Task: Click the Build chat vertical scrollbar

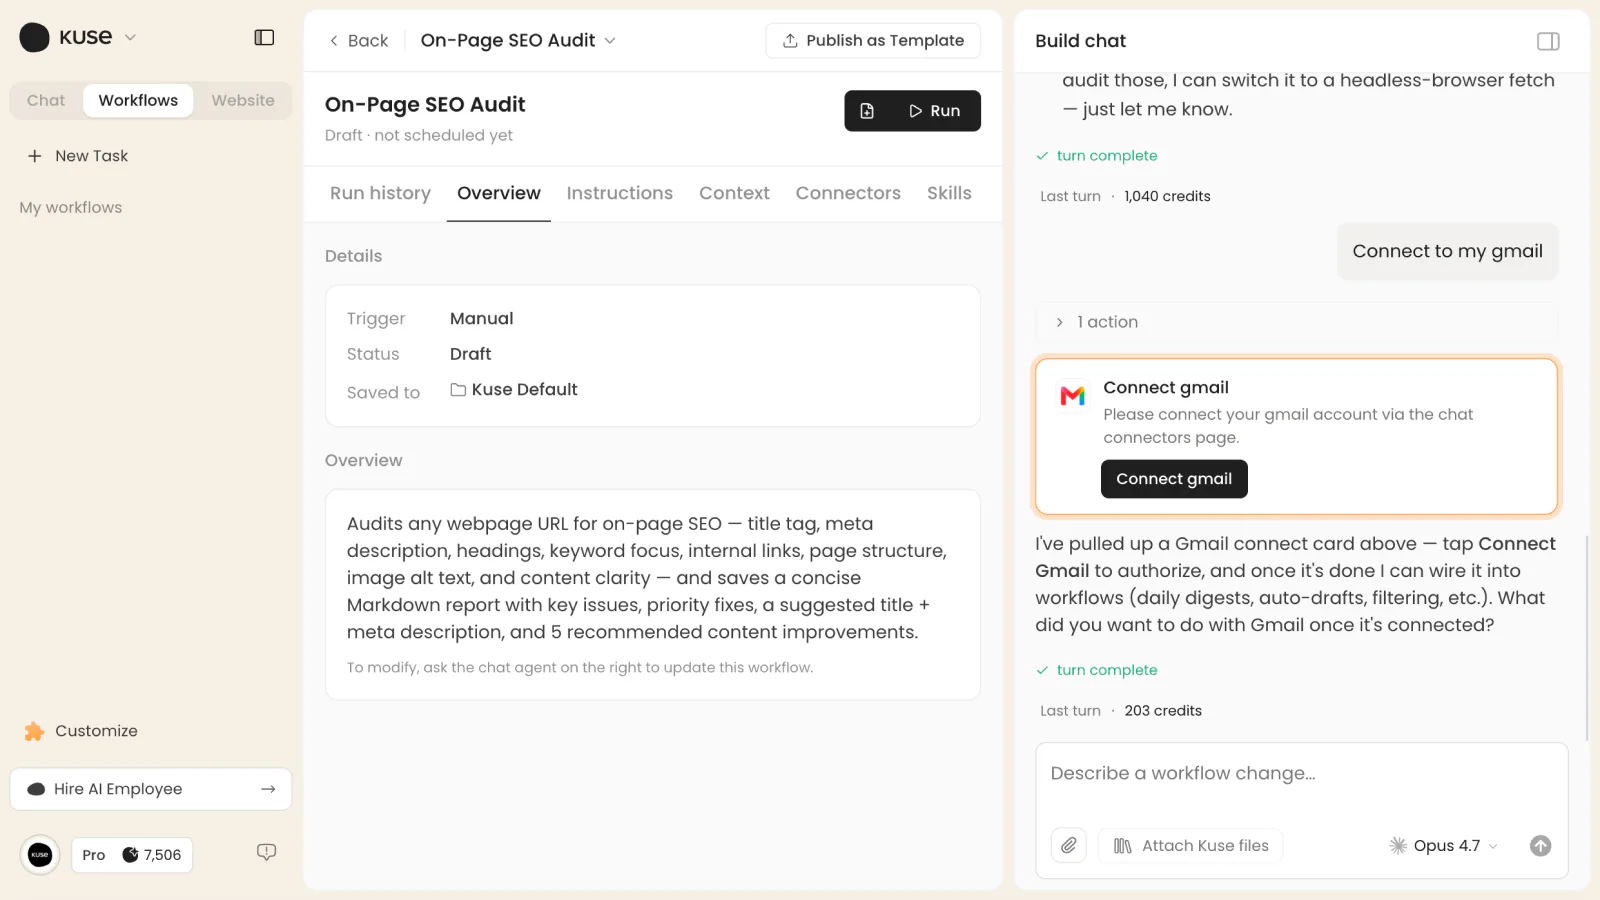Action: pos(1586,640)
